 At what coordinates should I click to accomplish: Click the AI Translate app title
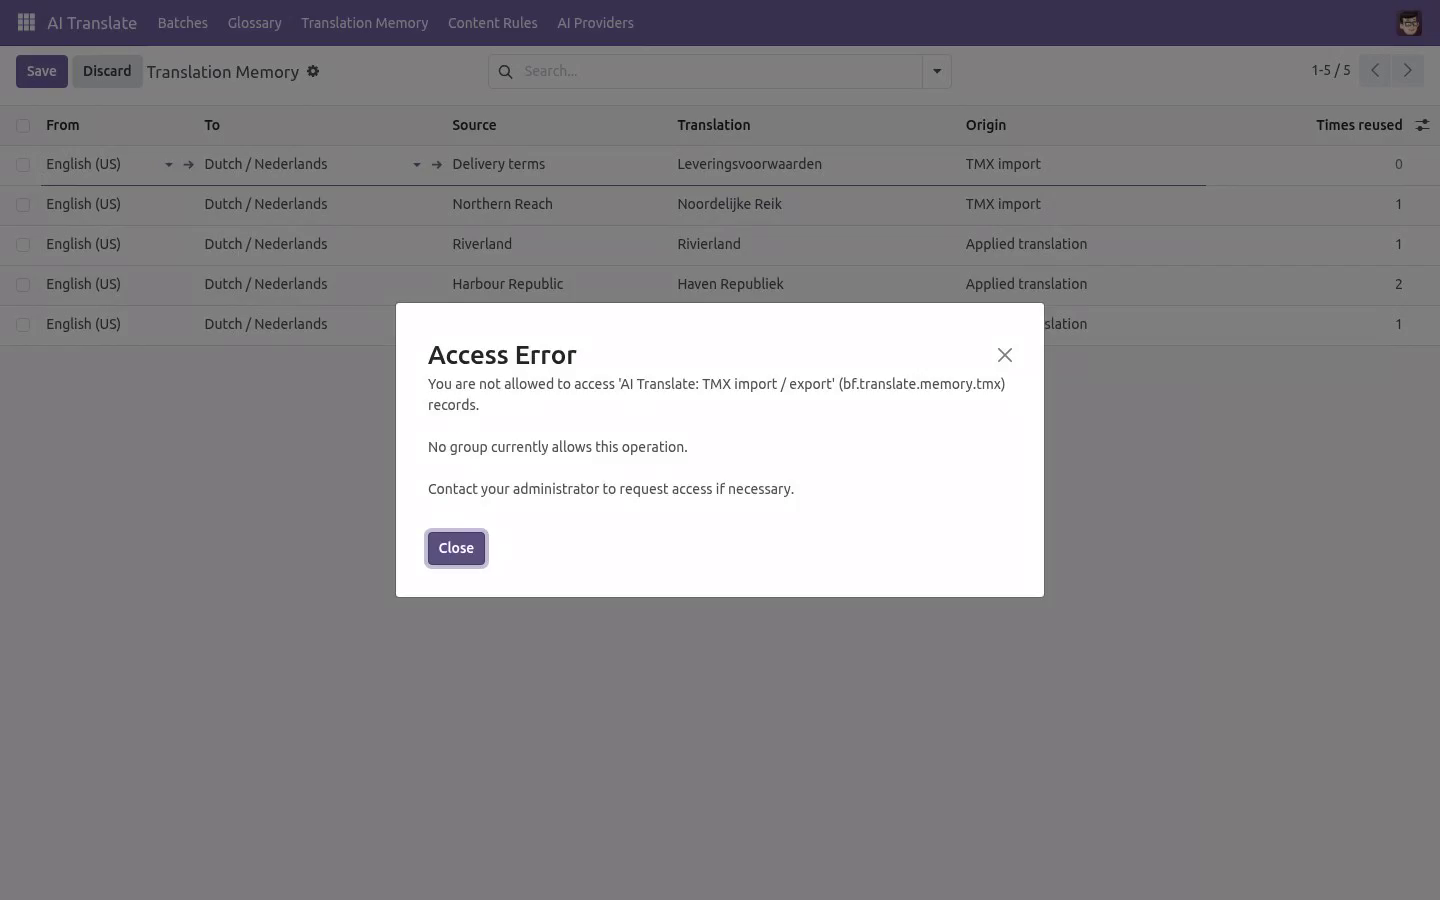coord(92,23)
